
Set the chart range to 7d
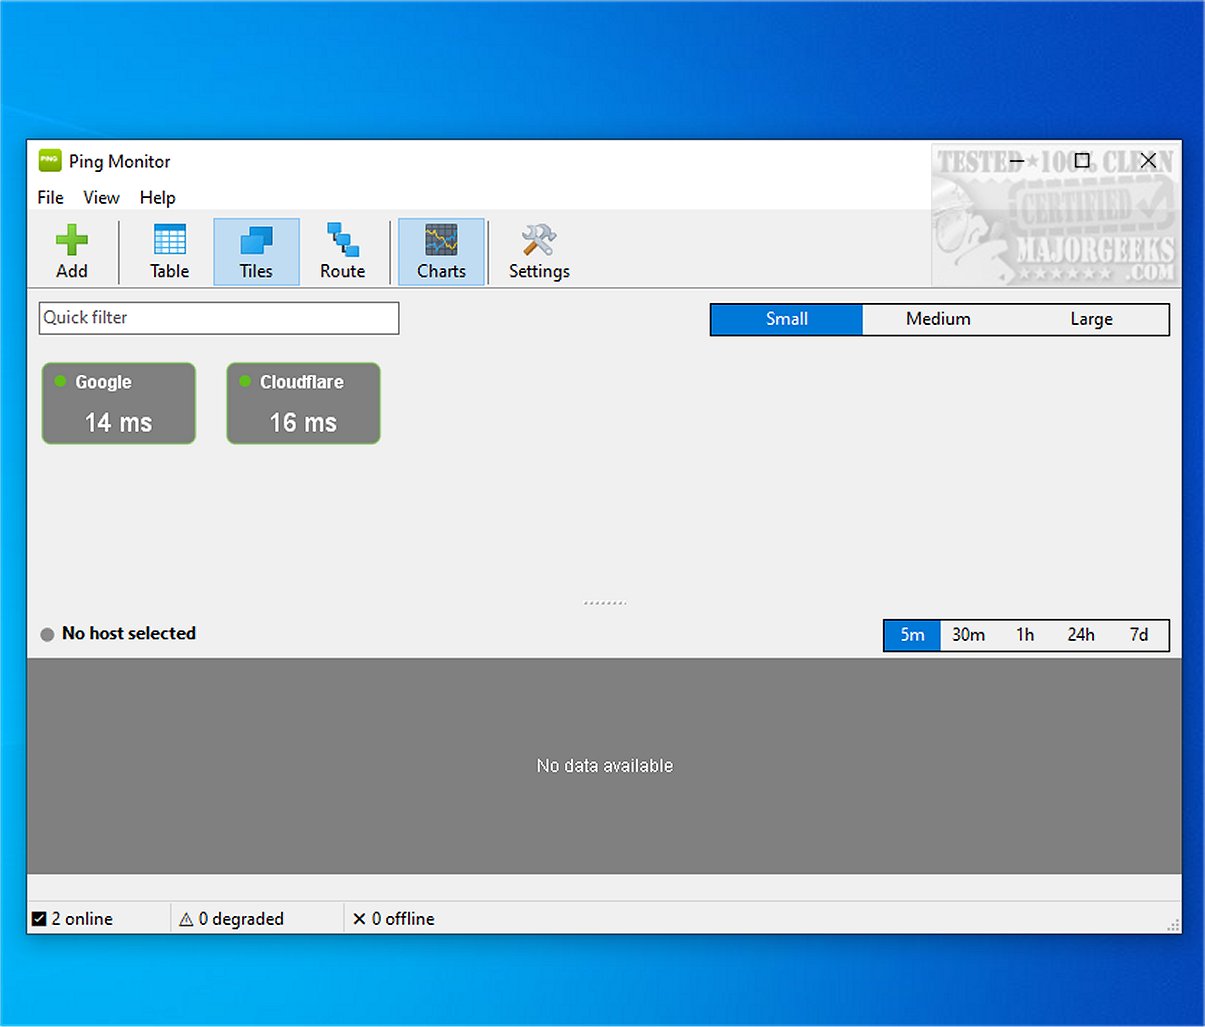(1139, 635)
